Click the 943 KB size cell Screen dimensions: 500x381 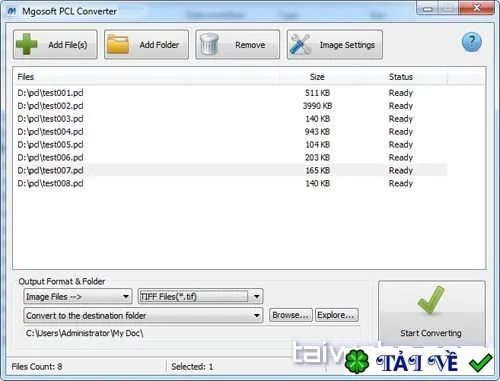(x=318, y=132)
